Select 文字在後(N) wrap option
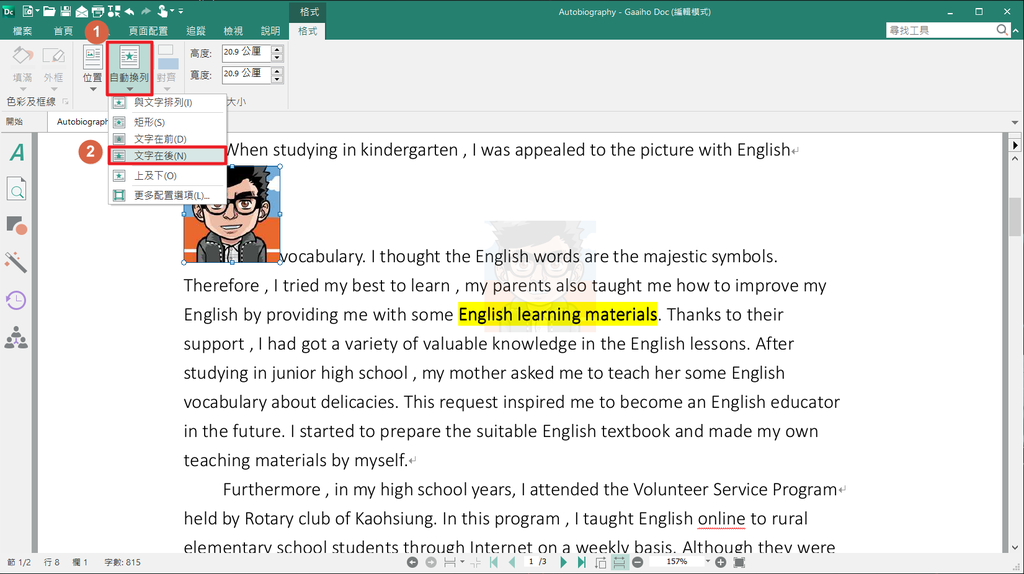The image size is (1024, 574). click(x=167, y=156)
